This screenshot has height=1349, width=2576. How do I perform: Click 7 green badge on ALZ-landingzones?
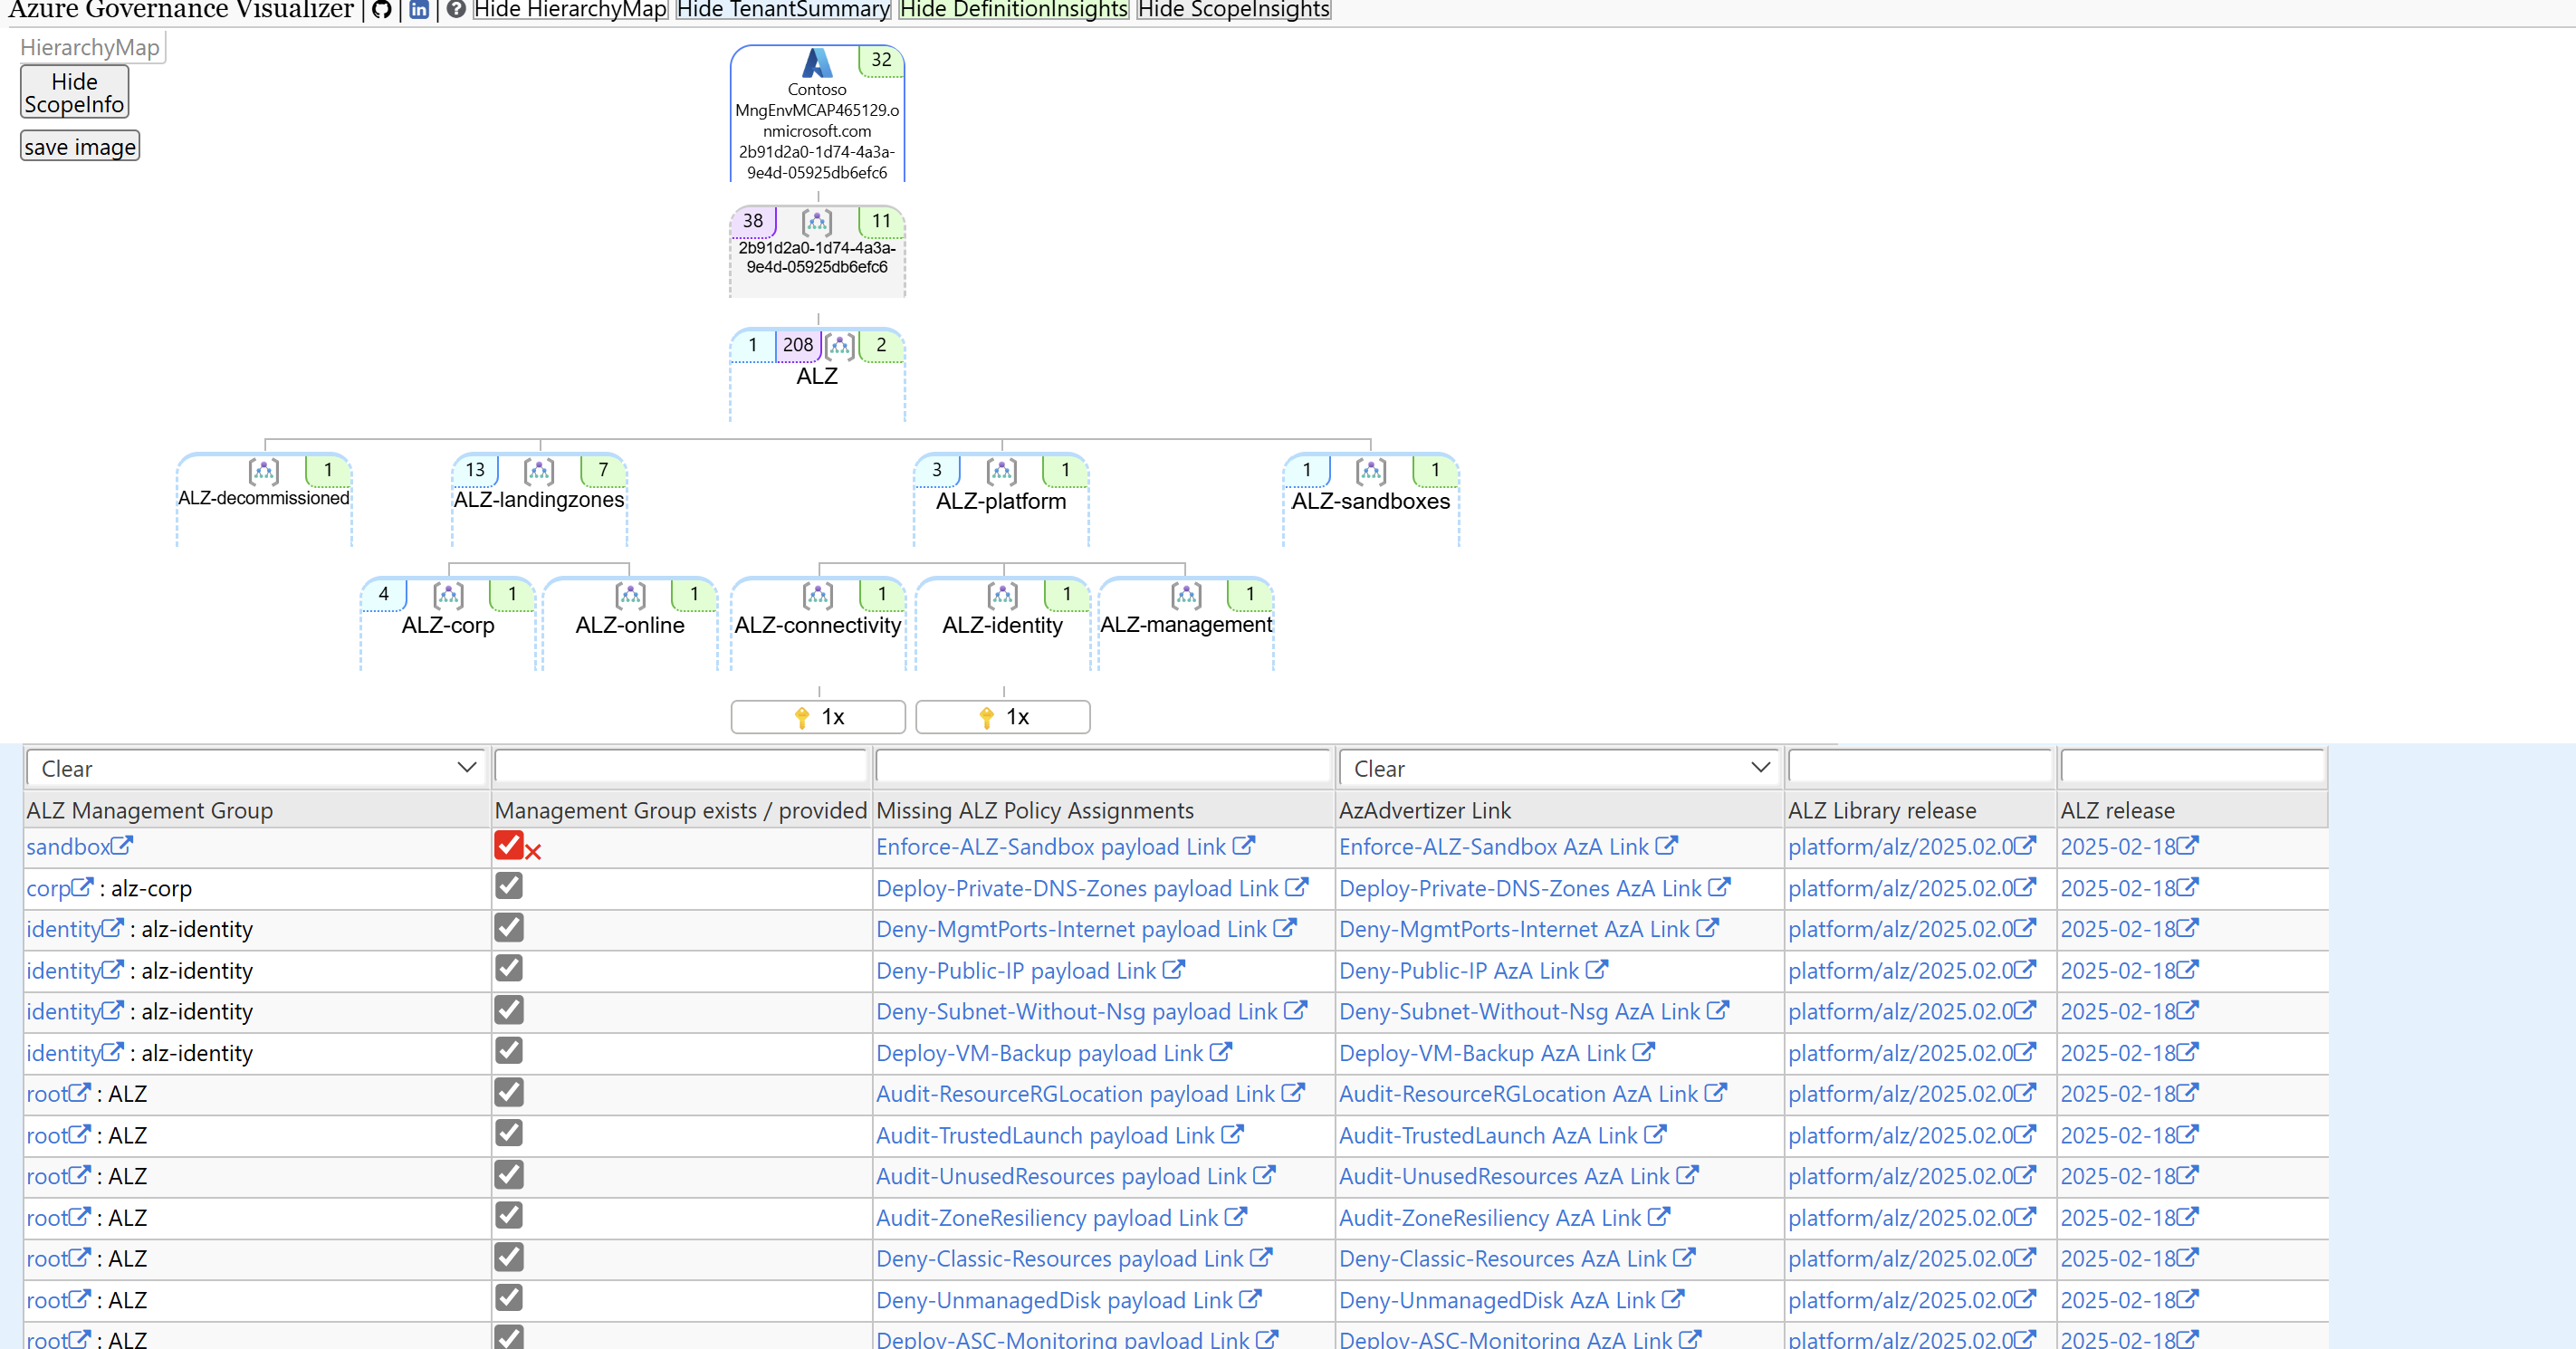(603, 470)
